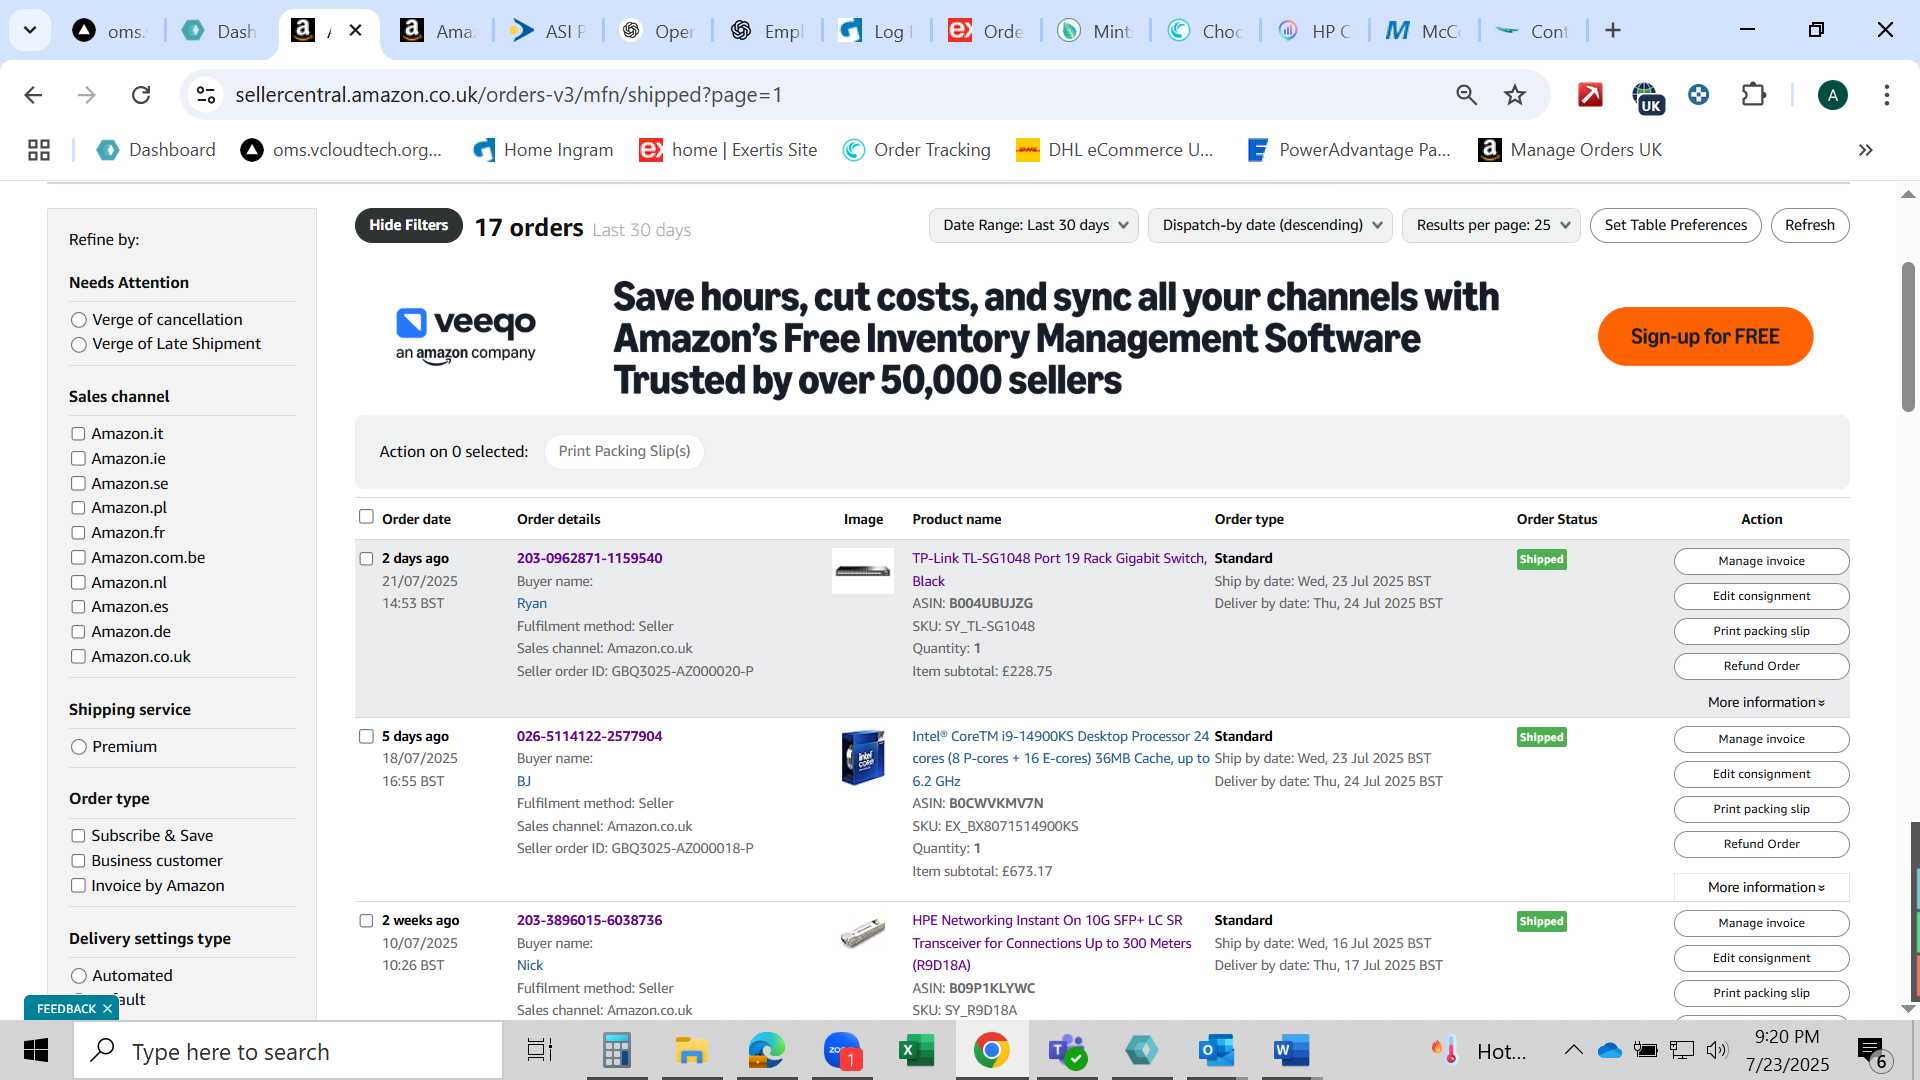
Task: Open Microsoft Teams from the taskbar
Action: 1066,1051
